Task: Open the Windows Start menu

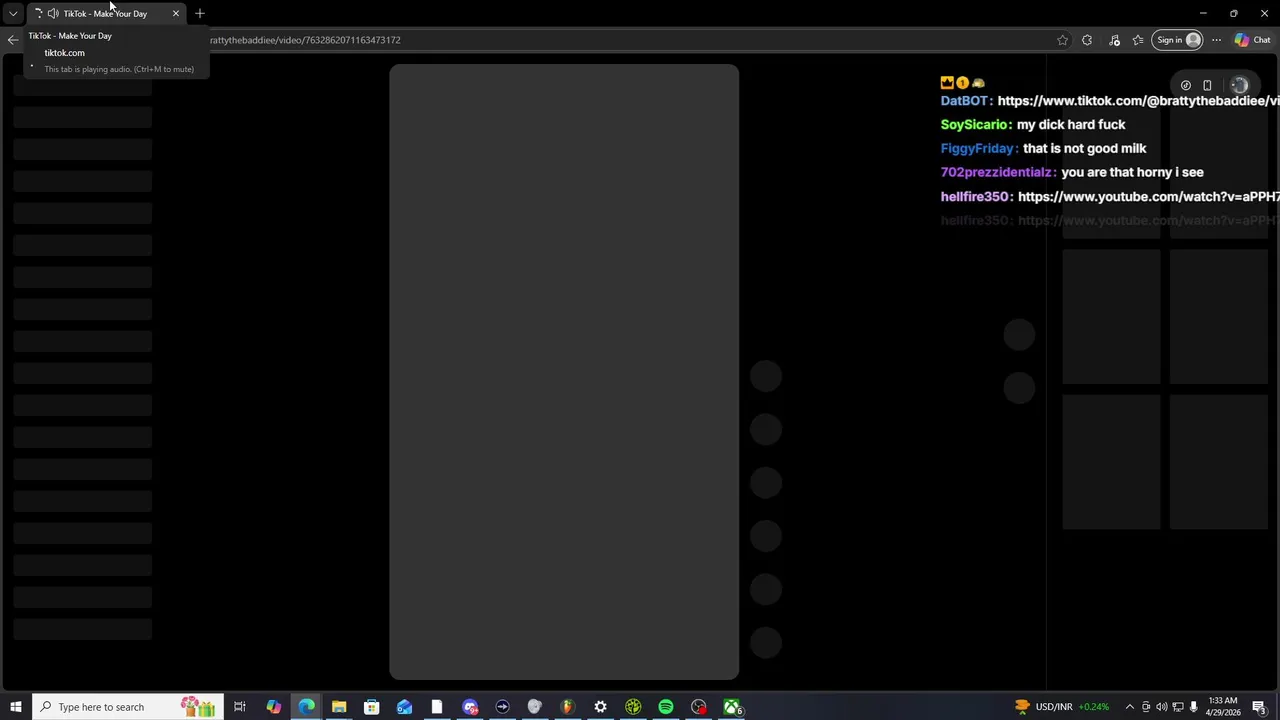Action: [x=16, y=707]
